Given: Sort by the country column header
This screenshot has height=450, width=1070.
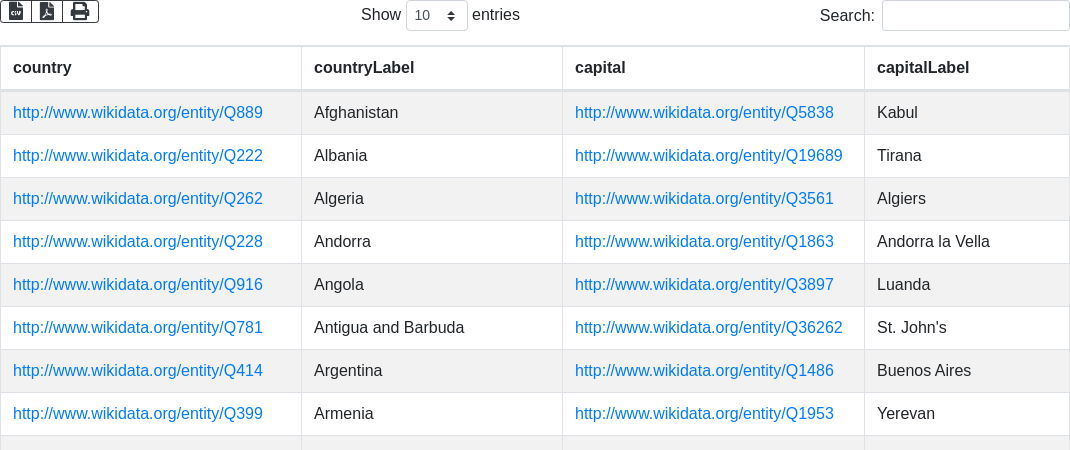Looking at the screenshot, I should (x=42, y=68).
